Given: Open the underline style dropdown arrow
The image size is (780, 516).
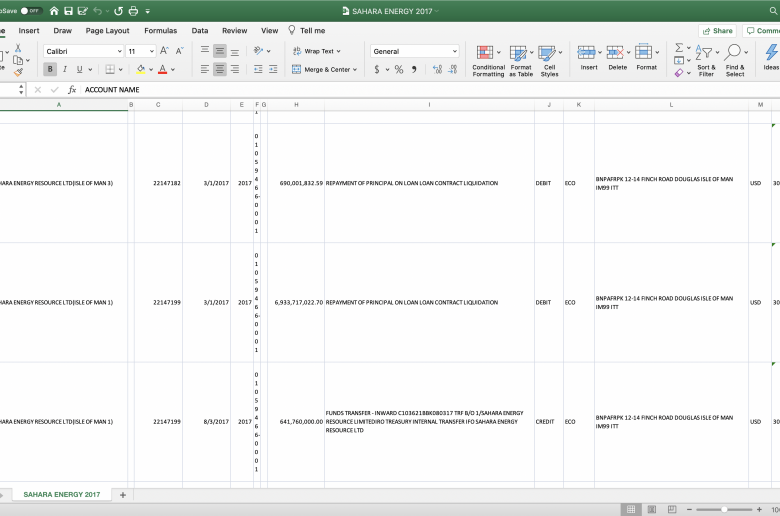Looking at the screenshot, I should click(90, 70).
